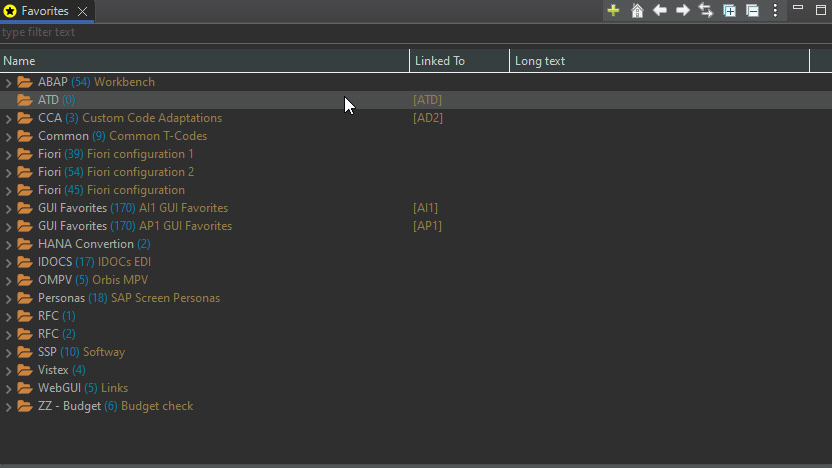Expand the Personas folder chevron
Screen dimensions: 832x468
point(8,299)
